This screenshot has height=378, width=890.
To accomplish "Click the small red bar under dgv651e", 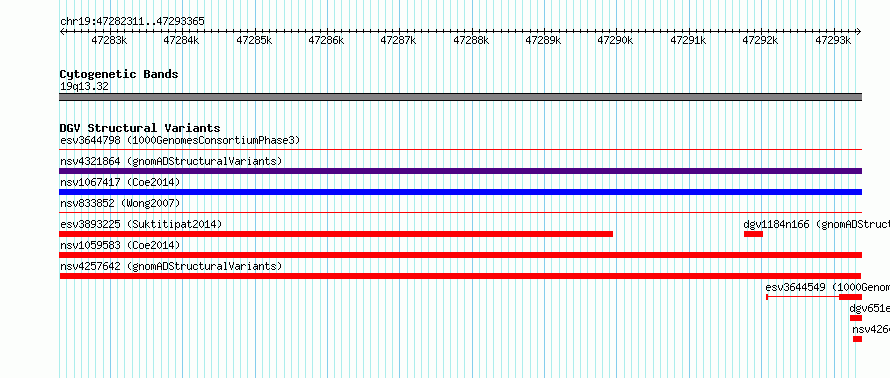I will tap(856, 318).
